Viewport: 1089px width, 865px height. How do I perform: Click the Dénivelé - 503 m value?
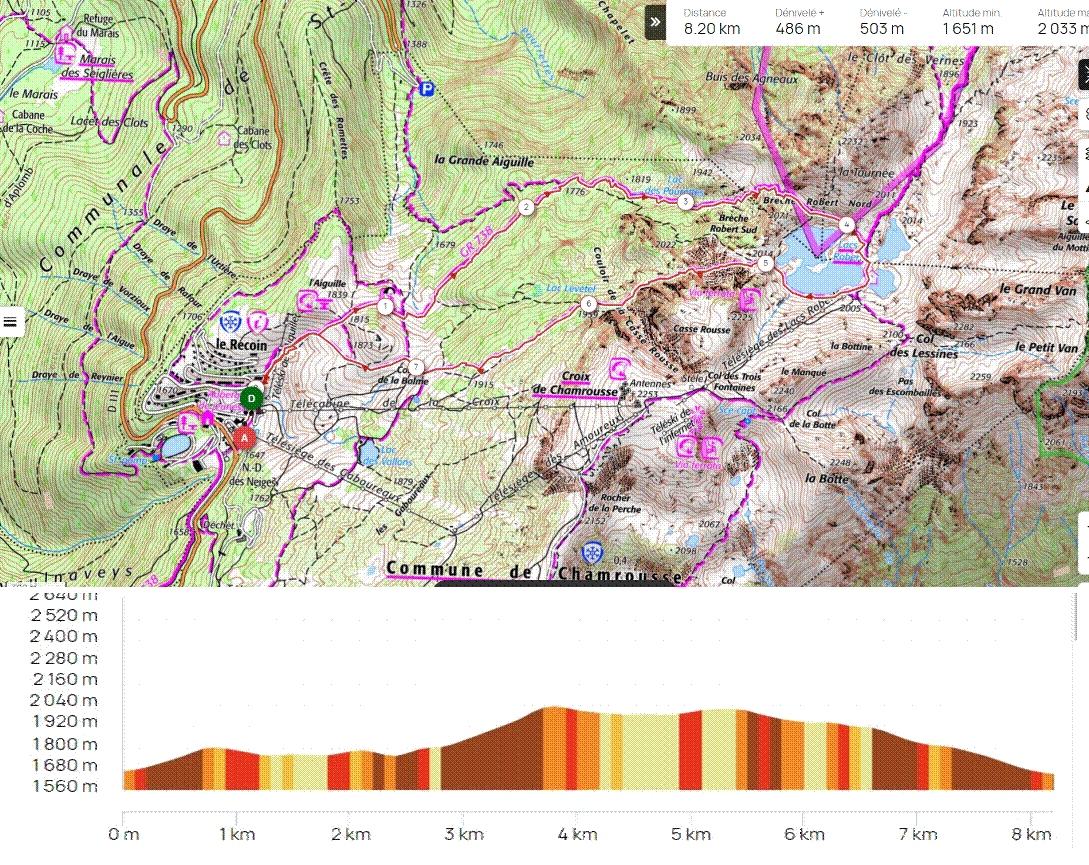[x=882, y=29]
